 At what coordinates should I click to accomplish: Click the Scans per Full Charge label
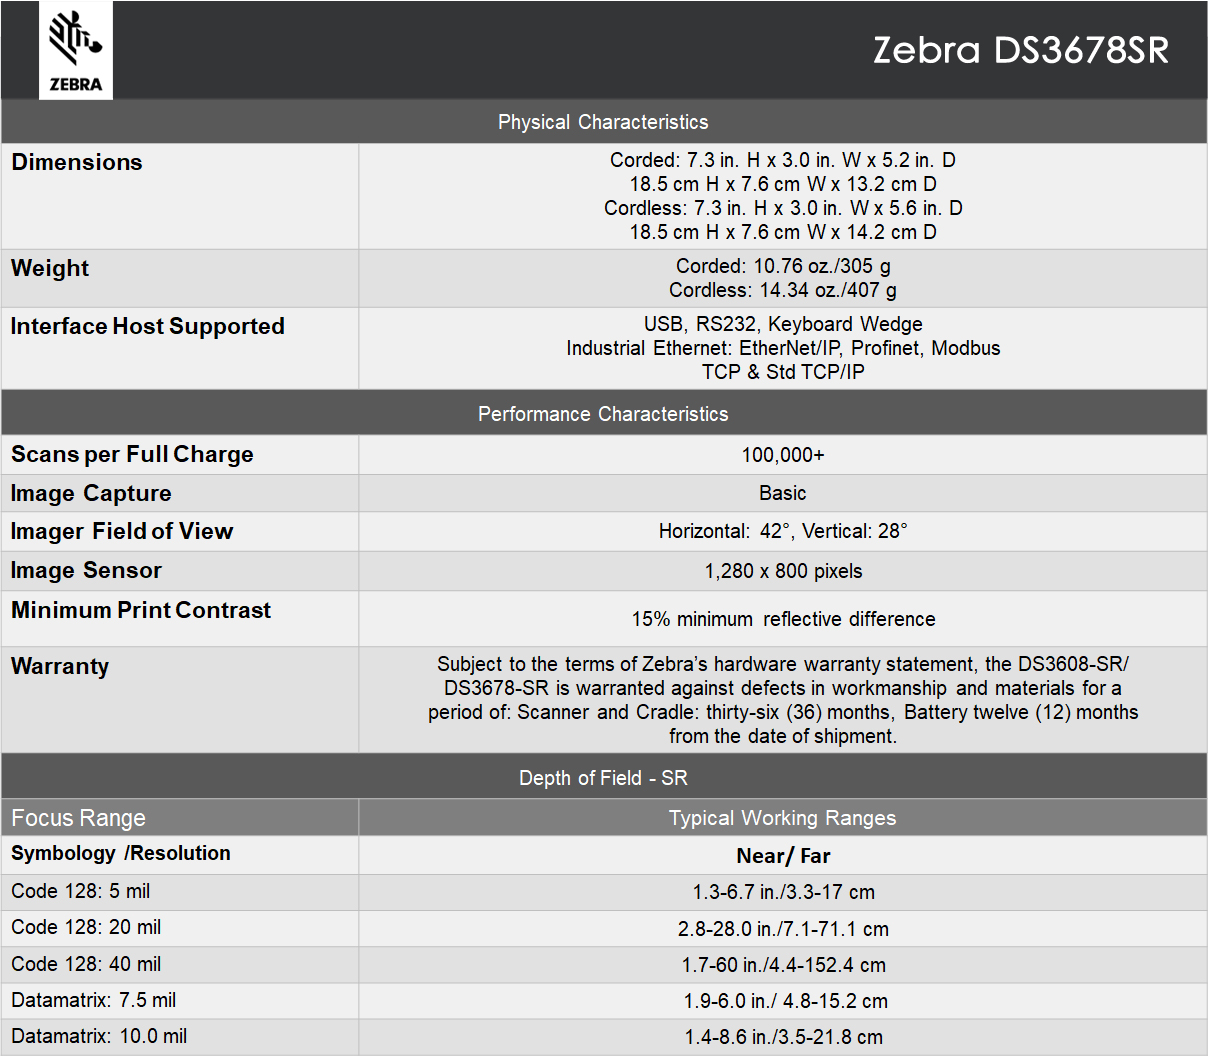(132, 454)
